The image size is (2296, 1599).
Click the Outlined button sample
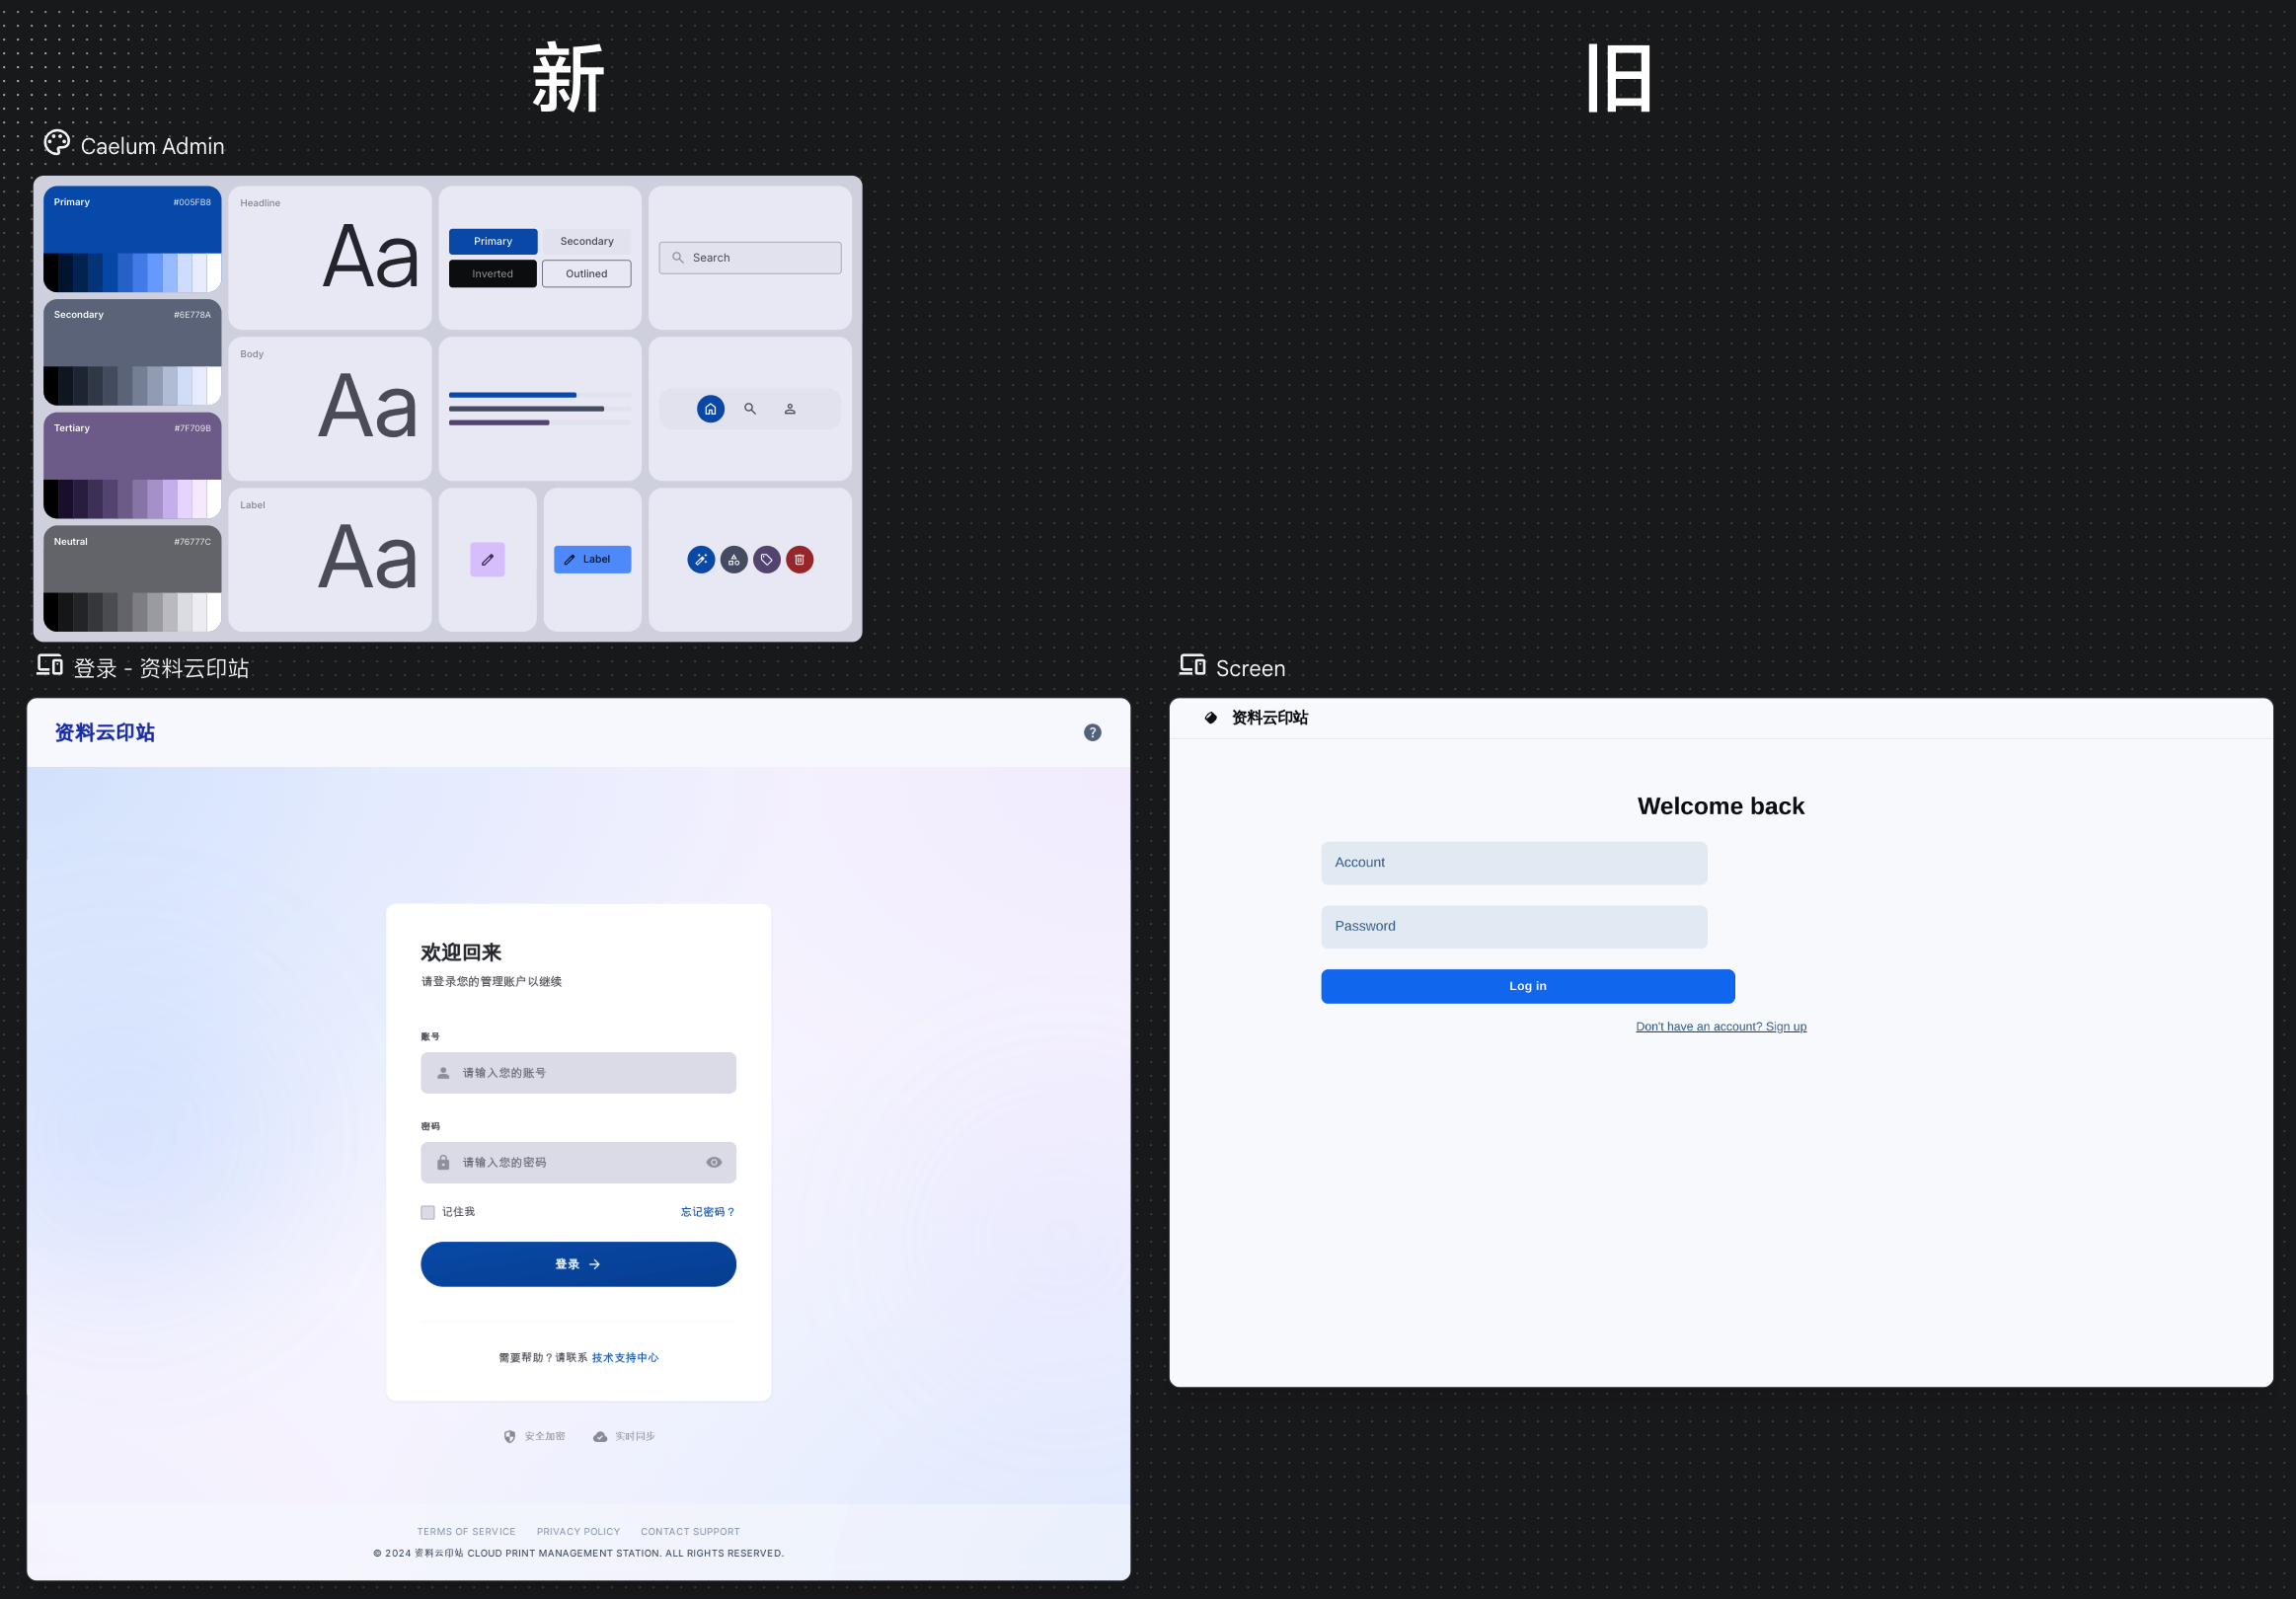(586, 274)
